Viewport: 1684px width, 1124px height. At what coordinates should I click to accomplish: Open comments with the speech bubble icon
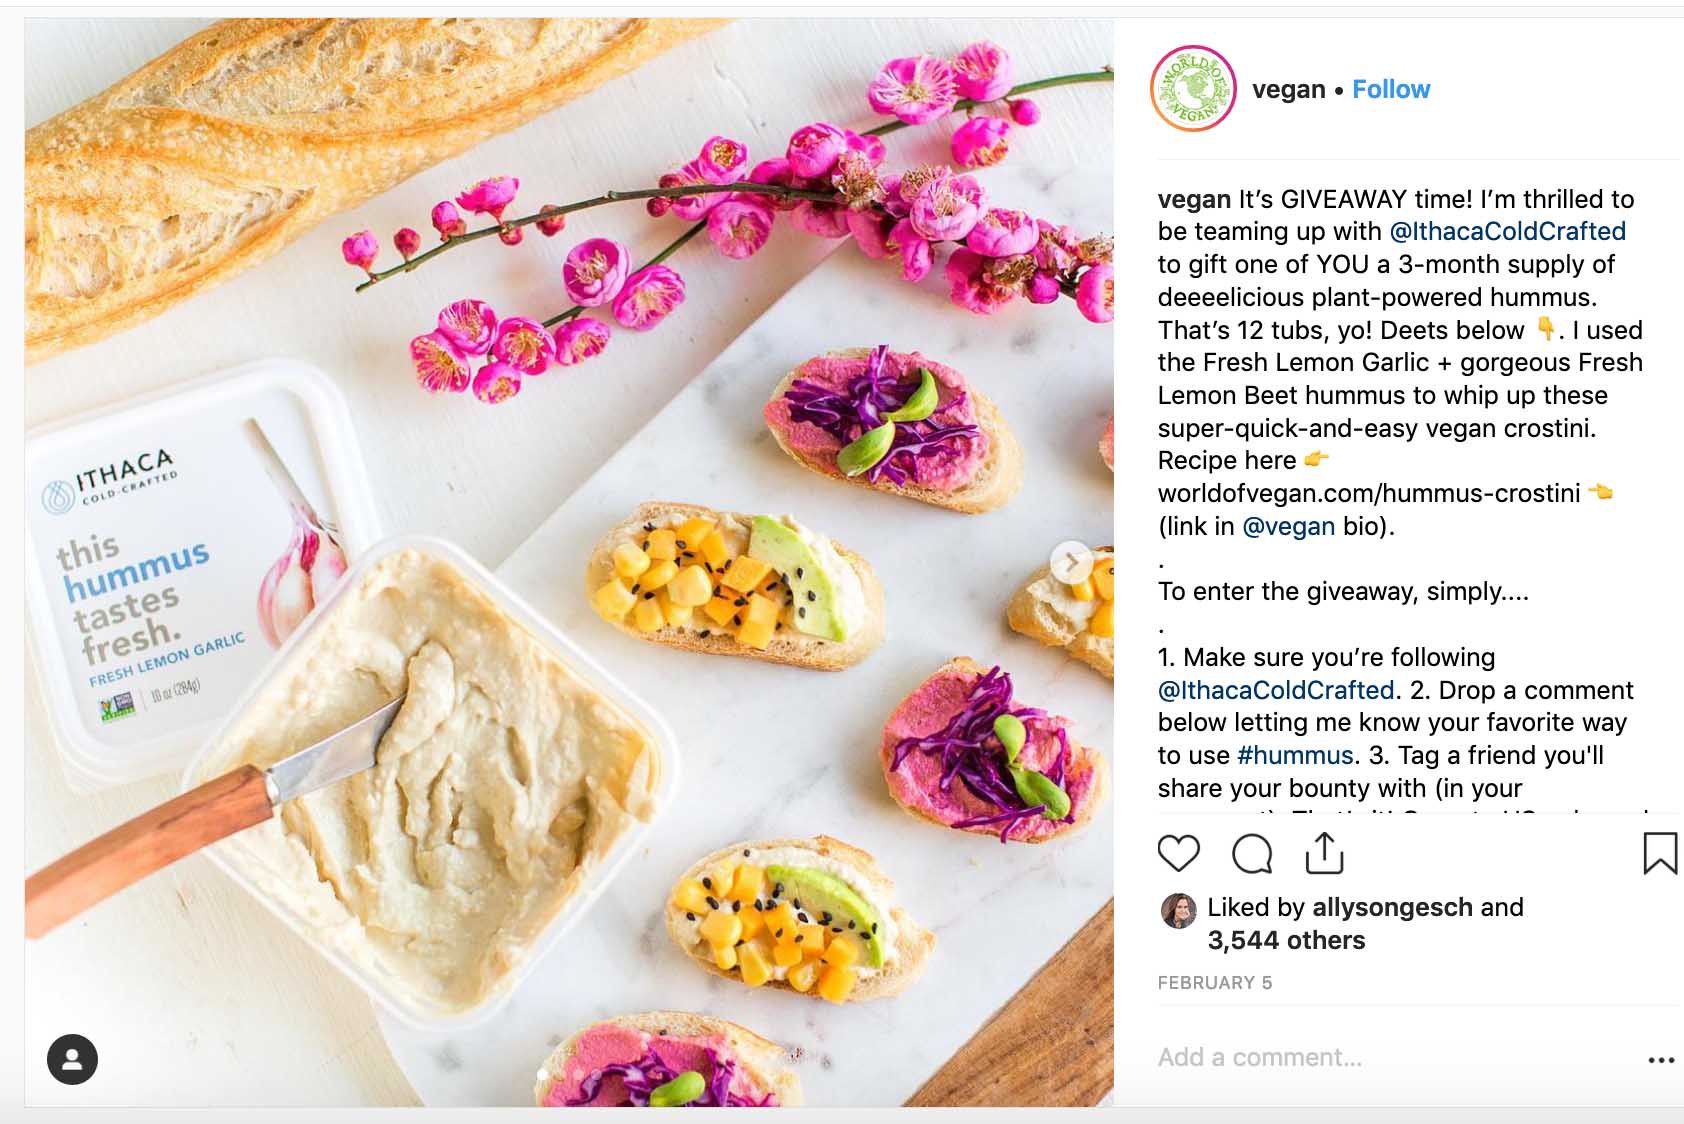pos(1252,854)
